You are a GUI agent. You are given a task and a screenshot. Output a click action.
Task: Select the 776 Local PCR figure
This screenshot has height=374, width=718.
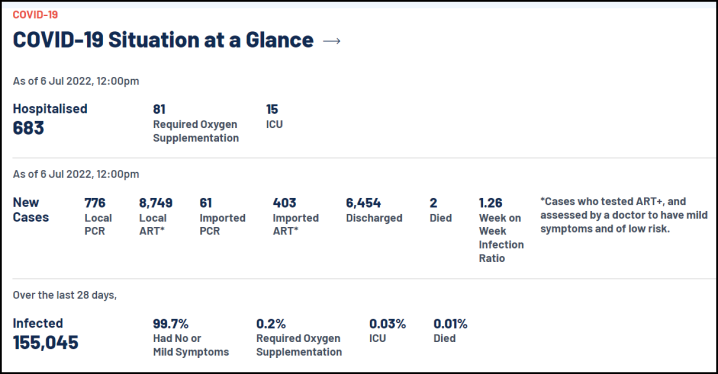click(x=98, y=217)
